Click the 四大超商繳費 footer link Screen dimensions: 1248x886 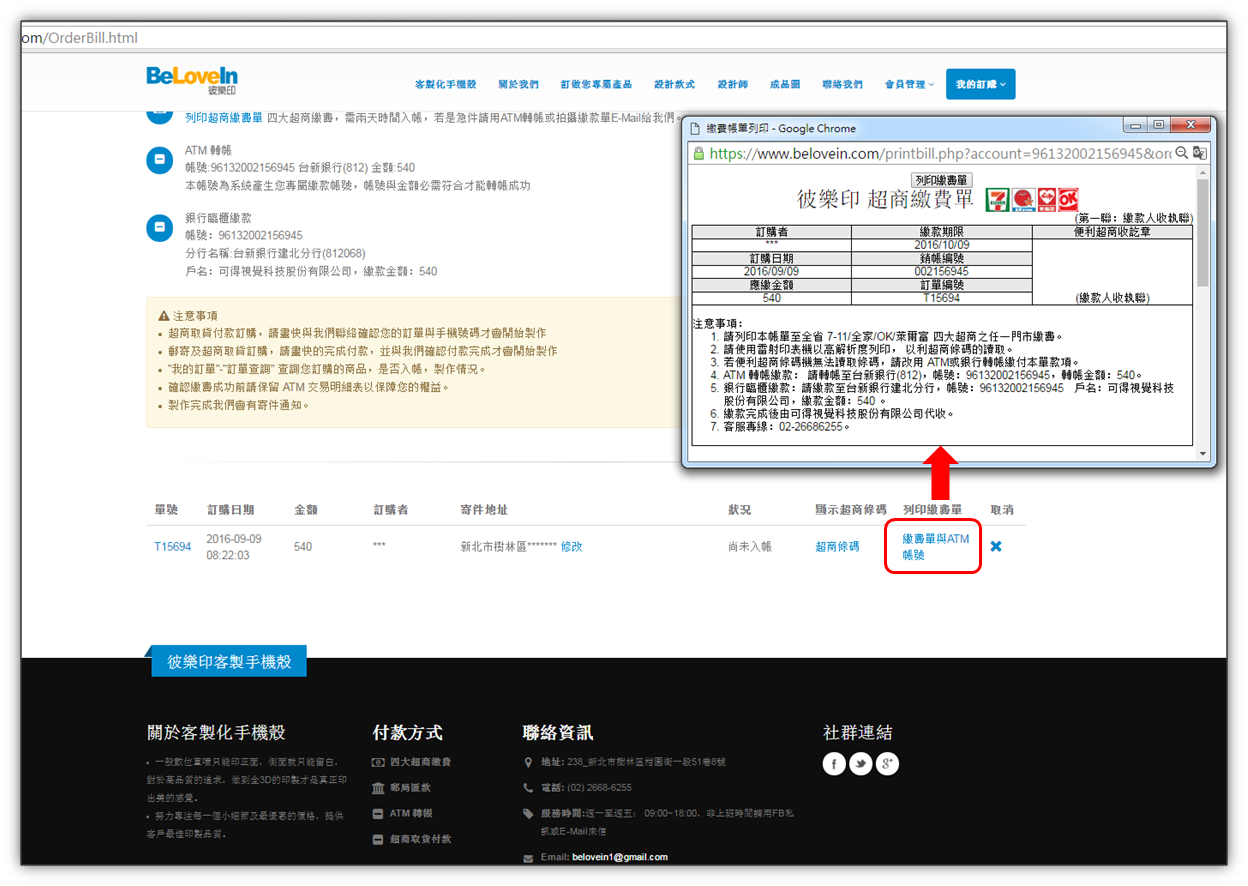(419, 762)
